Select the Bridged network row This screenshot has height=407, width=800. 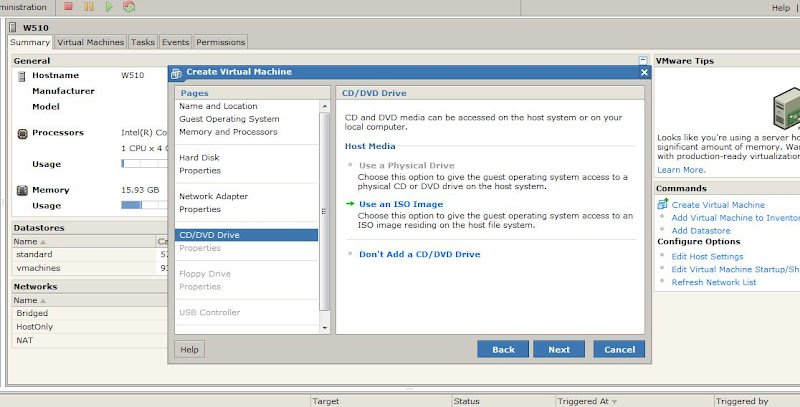pyautogui.click(x=90, y=313)
